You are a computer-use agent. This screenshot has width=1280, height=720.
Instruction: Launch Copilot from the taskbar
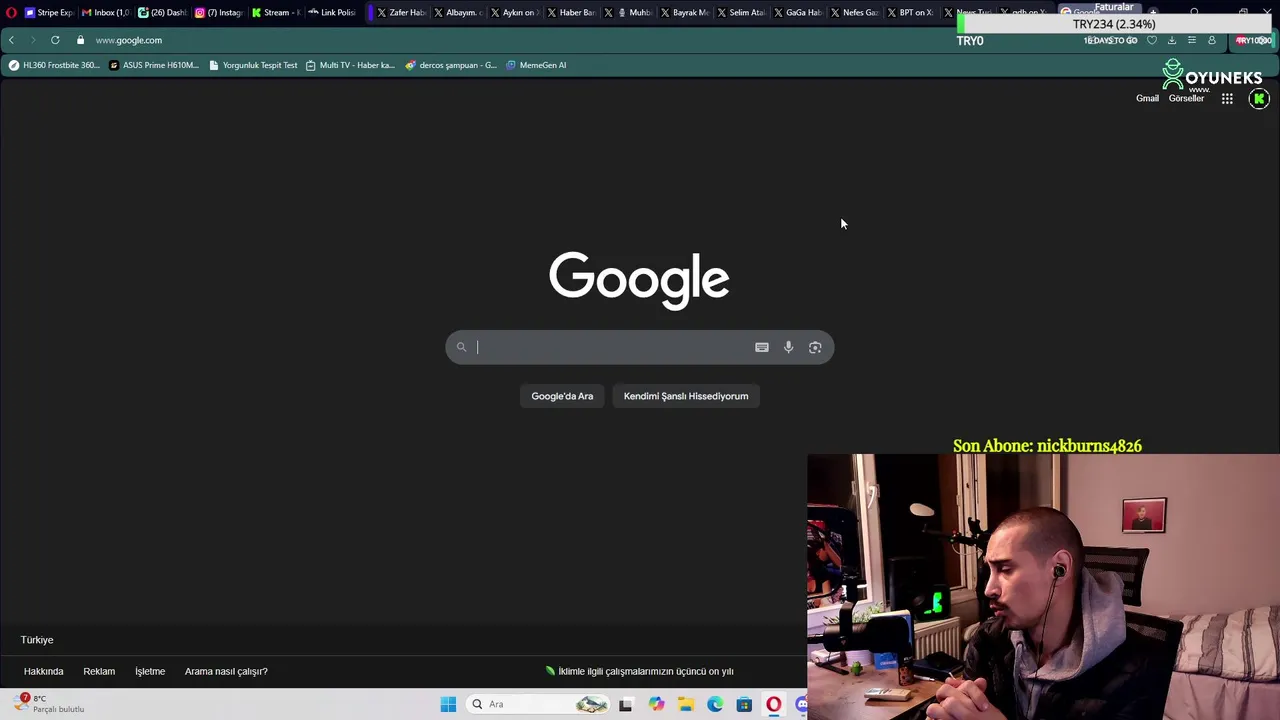656,704
